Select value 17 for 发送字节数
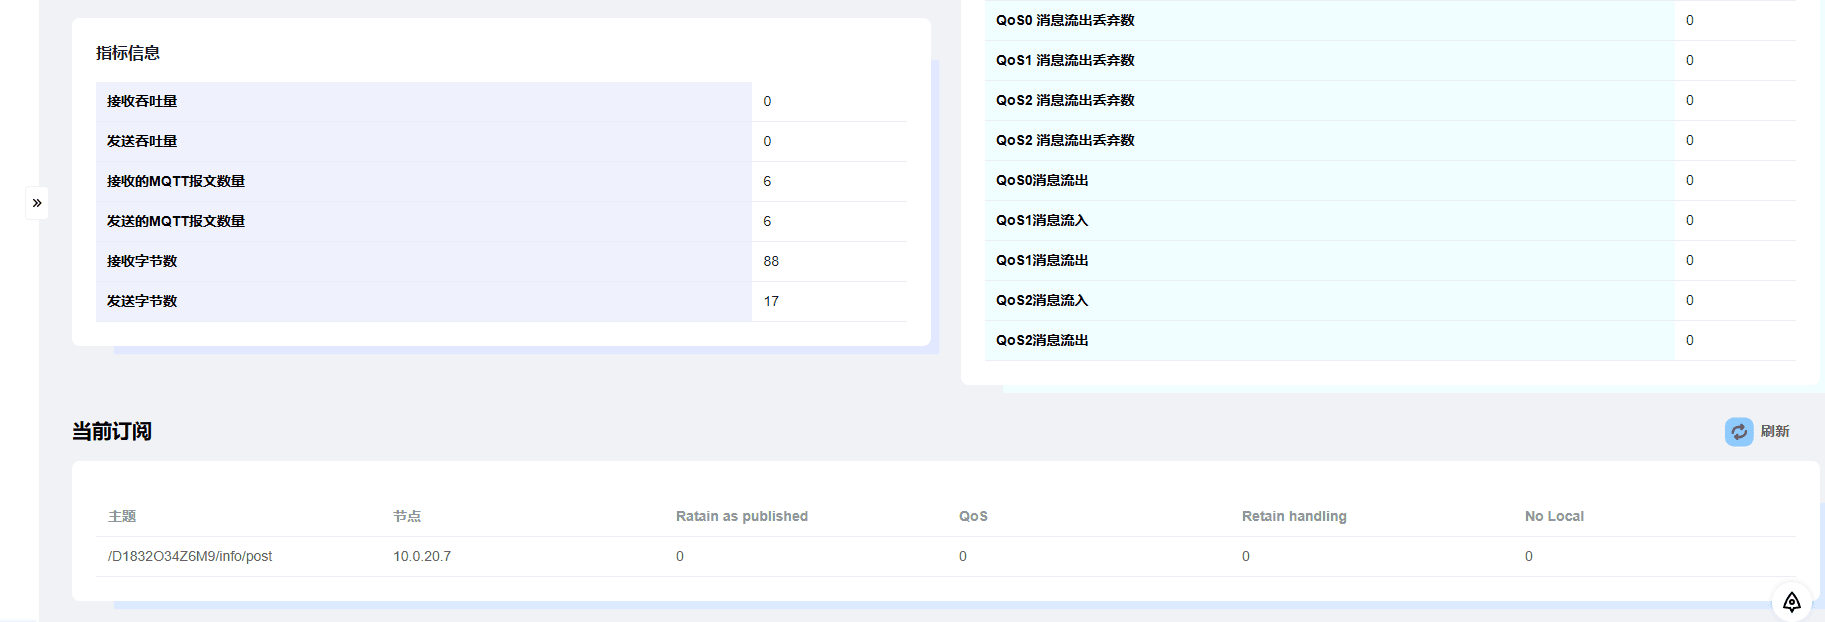Viewport: 1825px width, 622px height. 771,301
